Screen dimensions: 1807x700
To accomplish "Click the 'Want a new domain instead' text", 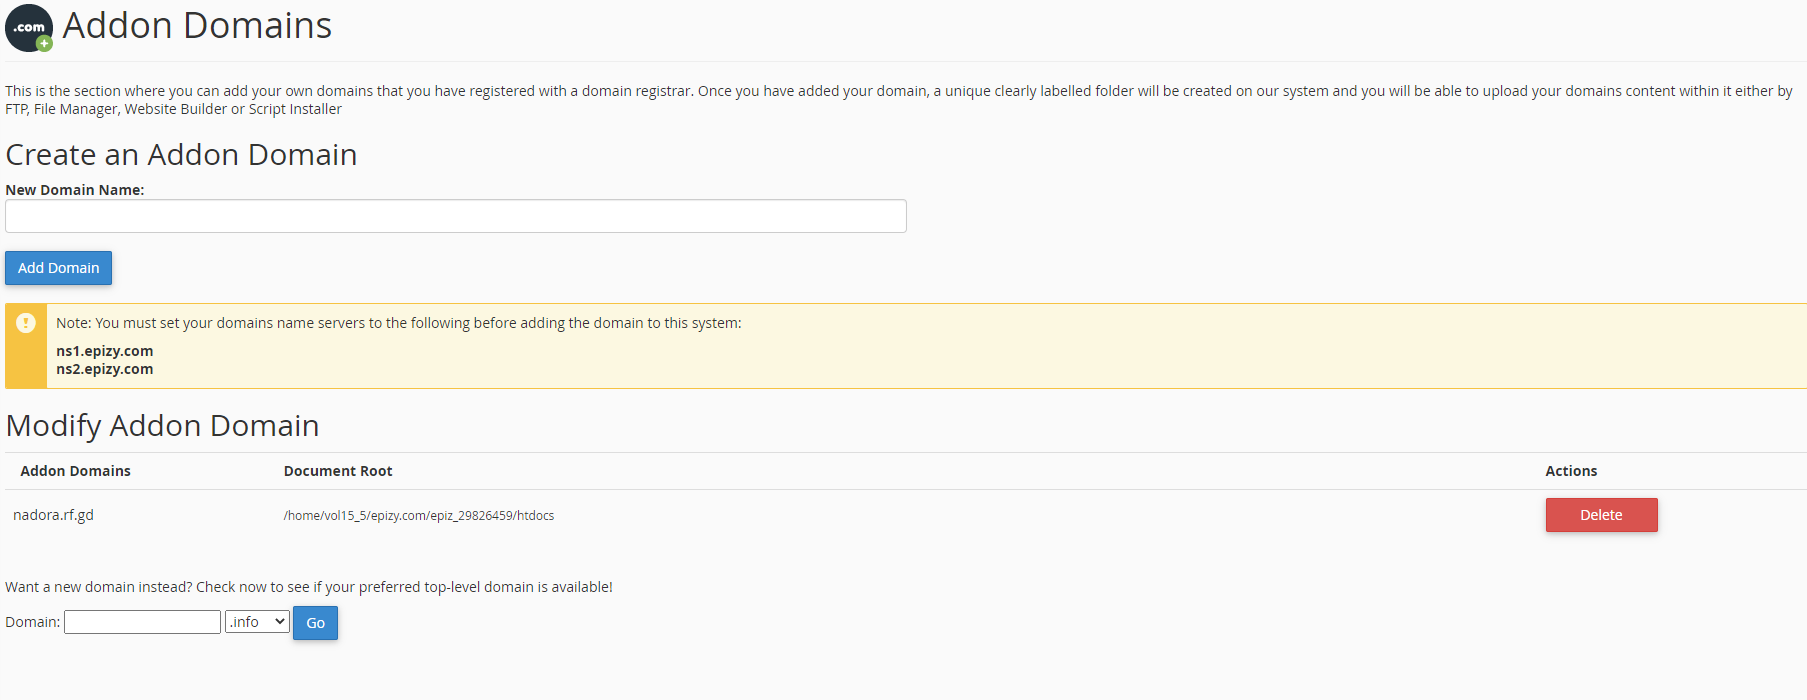I will pos(308,587).
